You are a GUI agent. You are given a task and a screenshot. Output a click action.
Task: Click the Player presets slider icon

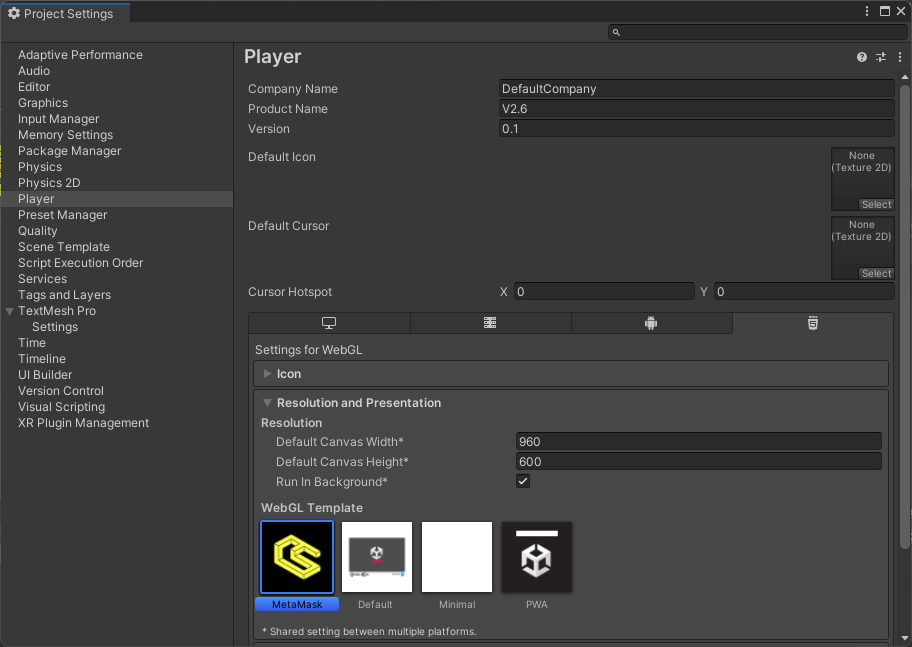click(x=881, y=58)
